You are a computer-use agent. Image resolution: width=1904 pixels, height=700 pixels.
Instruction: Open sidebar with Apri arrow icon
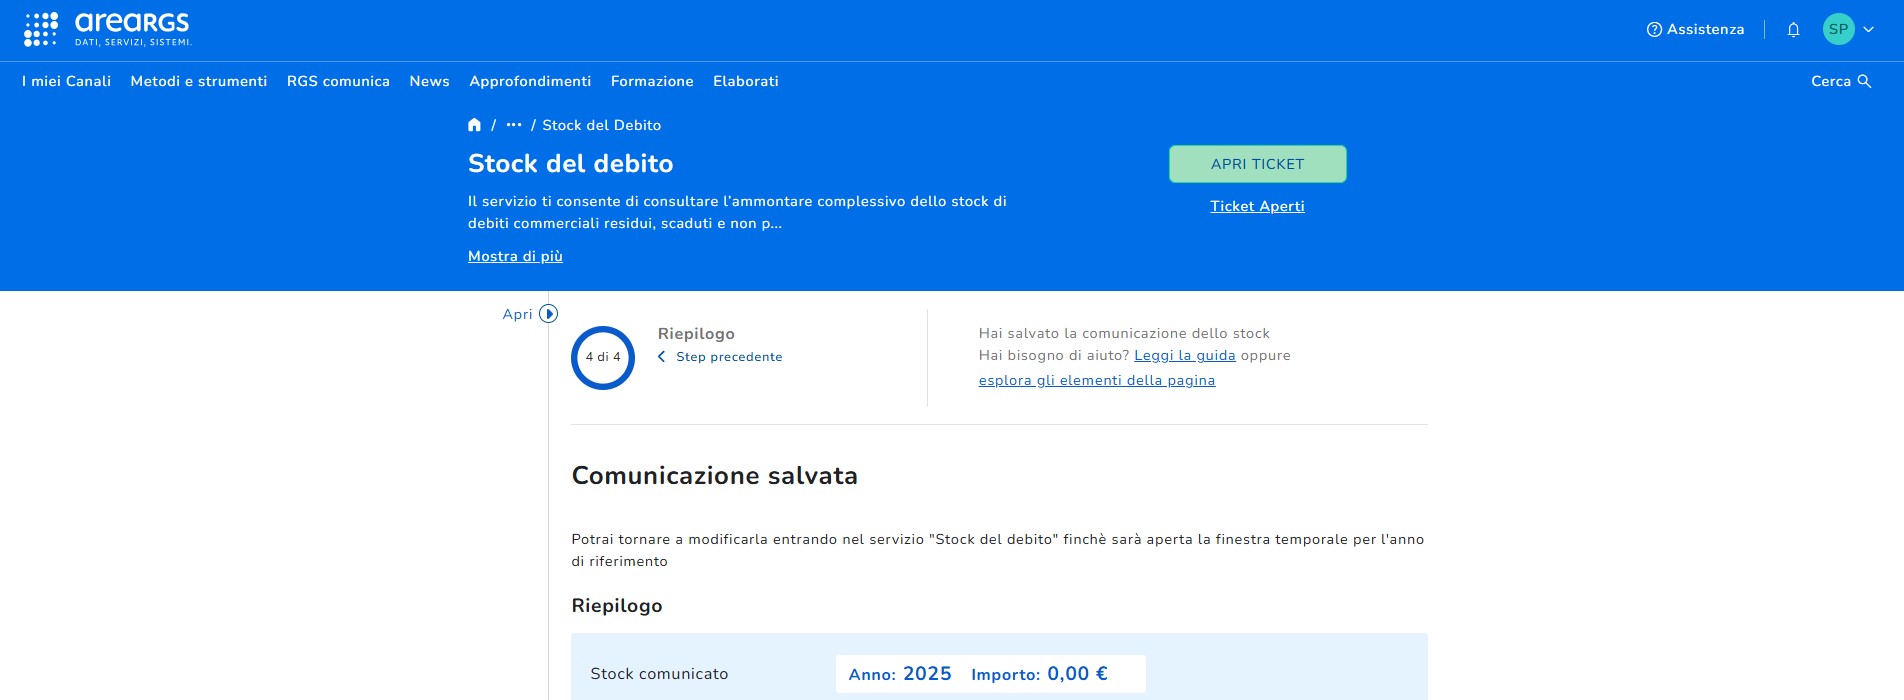pos(548,314)
